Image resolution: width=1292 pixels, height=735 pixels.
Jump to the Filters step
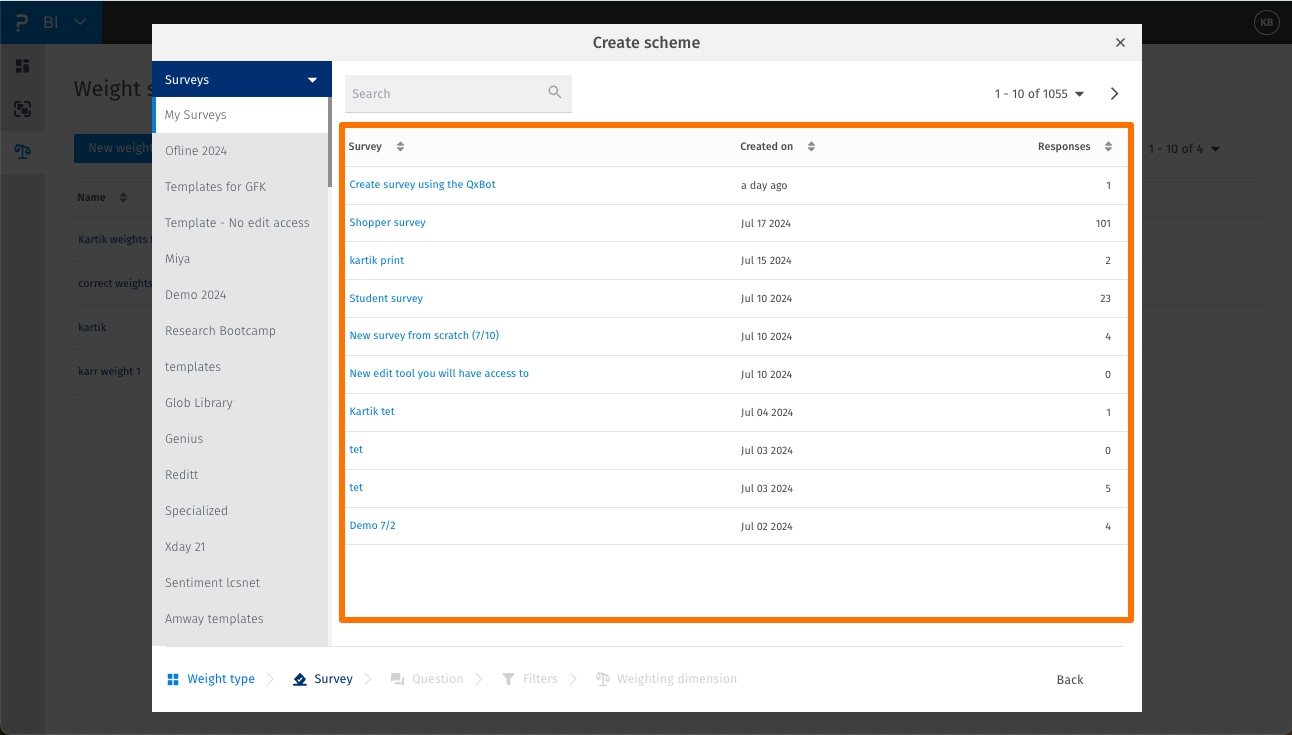point(530,679)
